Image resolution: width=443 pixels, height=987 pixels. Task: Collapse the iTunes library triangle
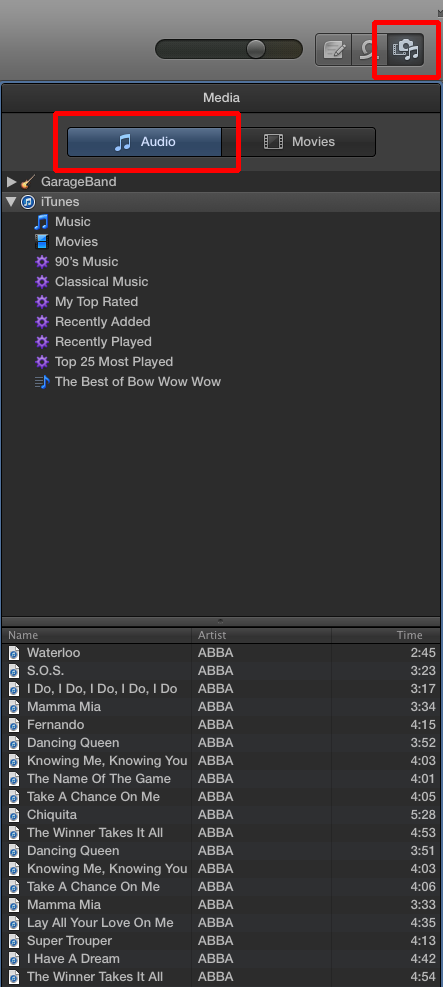[11, 202]
